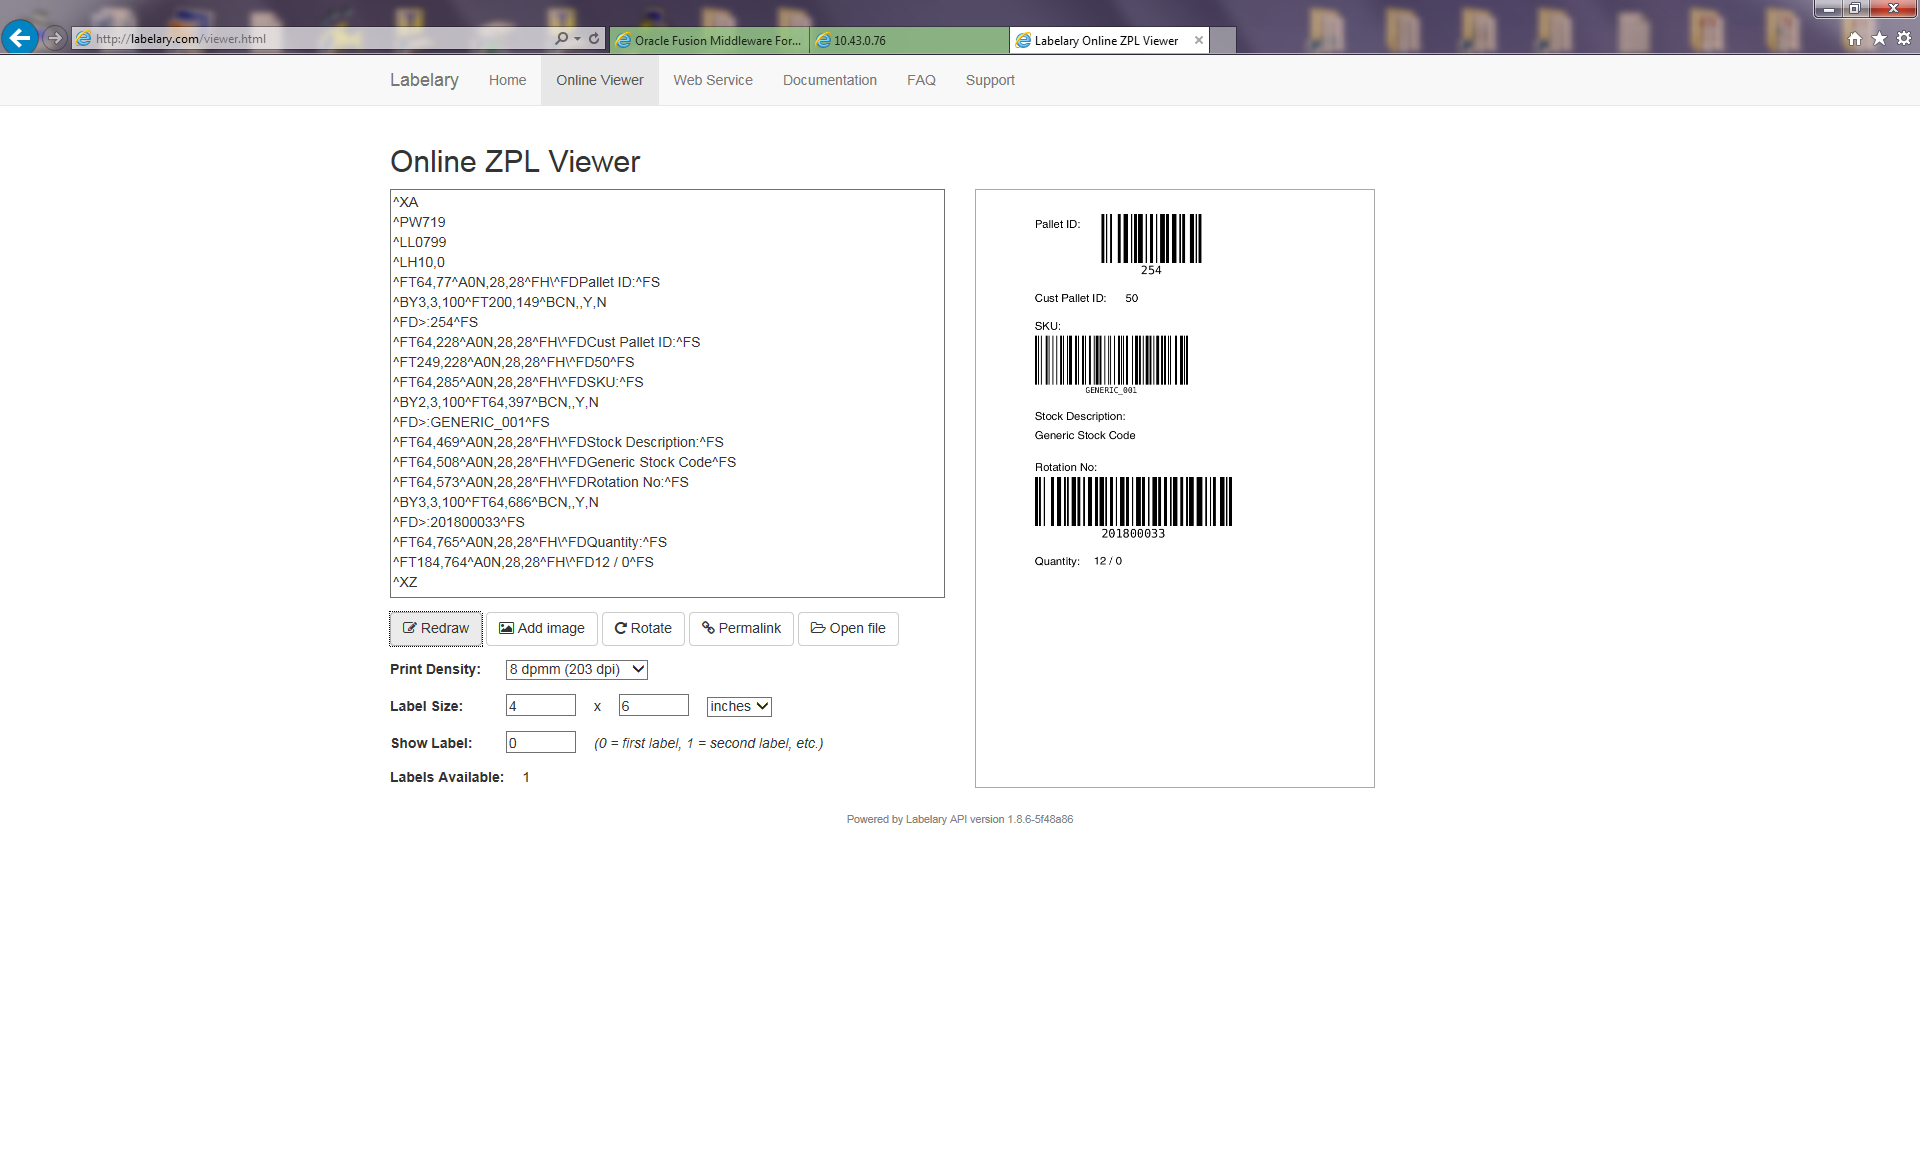
Task: Open the Support navigation item
Action: [990, 80]
